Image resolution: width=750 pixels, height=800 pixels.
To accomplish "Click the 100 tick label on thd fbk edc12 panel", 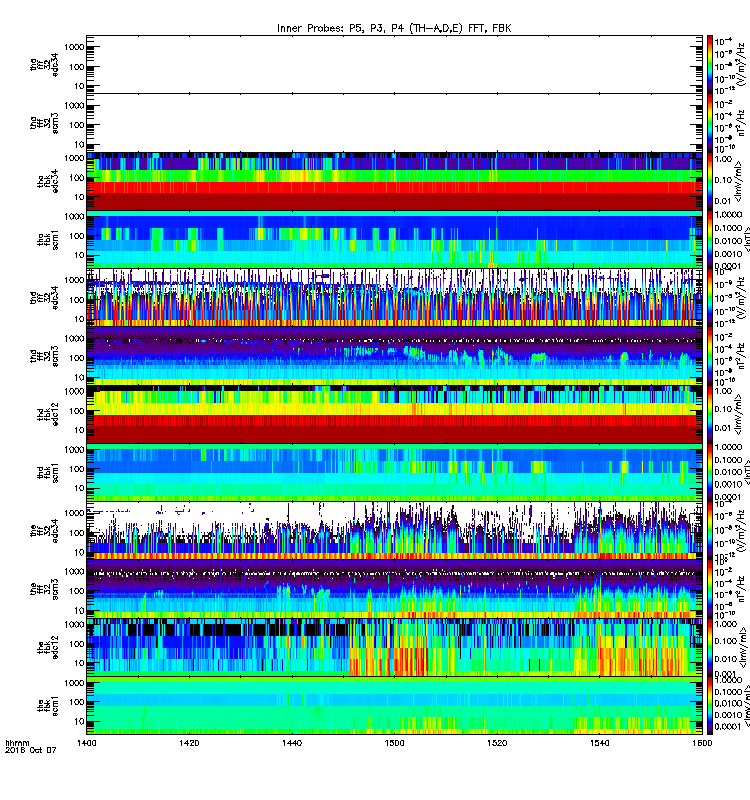I will [x=77, y=411].
